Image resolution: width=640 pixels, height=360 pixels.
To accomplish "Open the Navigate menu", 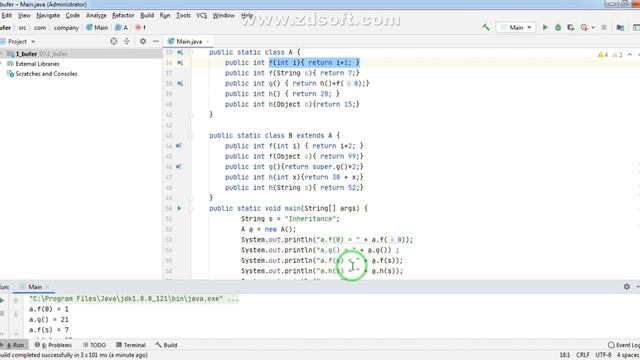I will [x=48, y=15].
